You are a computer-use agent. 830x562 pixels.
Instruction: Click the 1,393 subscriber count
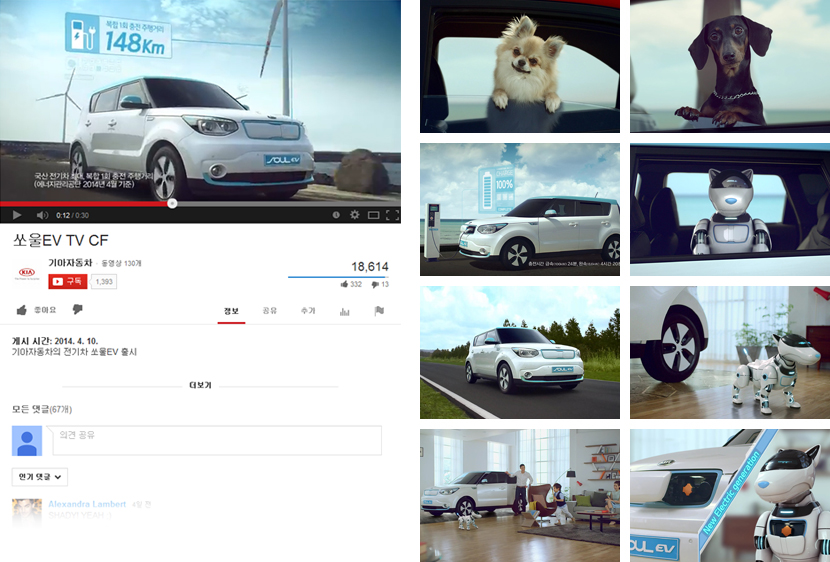[104, 282]
